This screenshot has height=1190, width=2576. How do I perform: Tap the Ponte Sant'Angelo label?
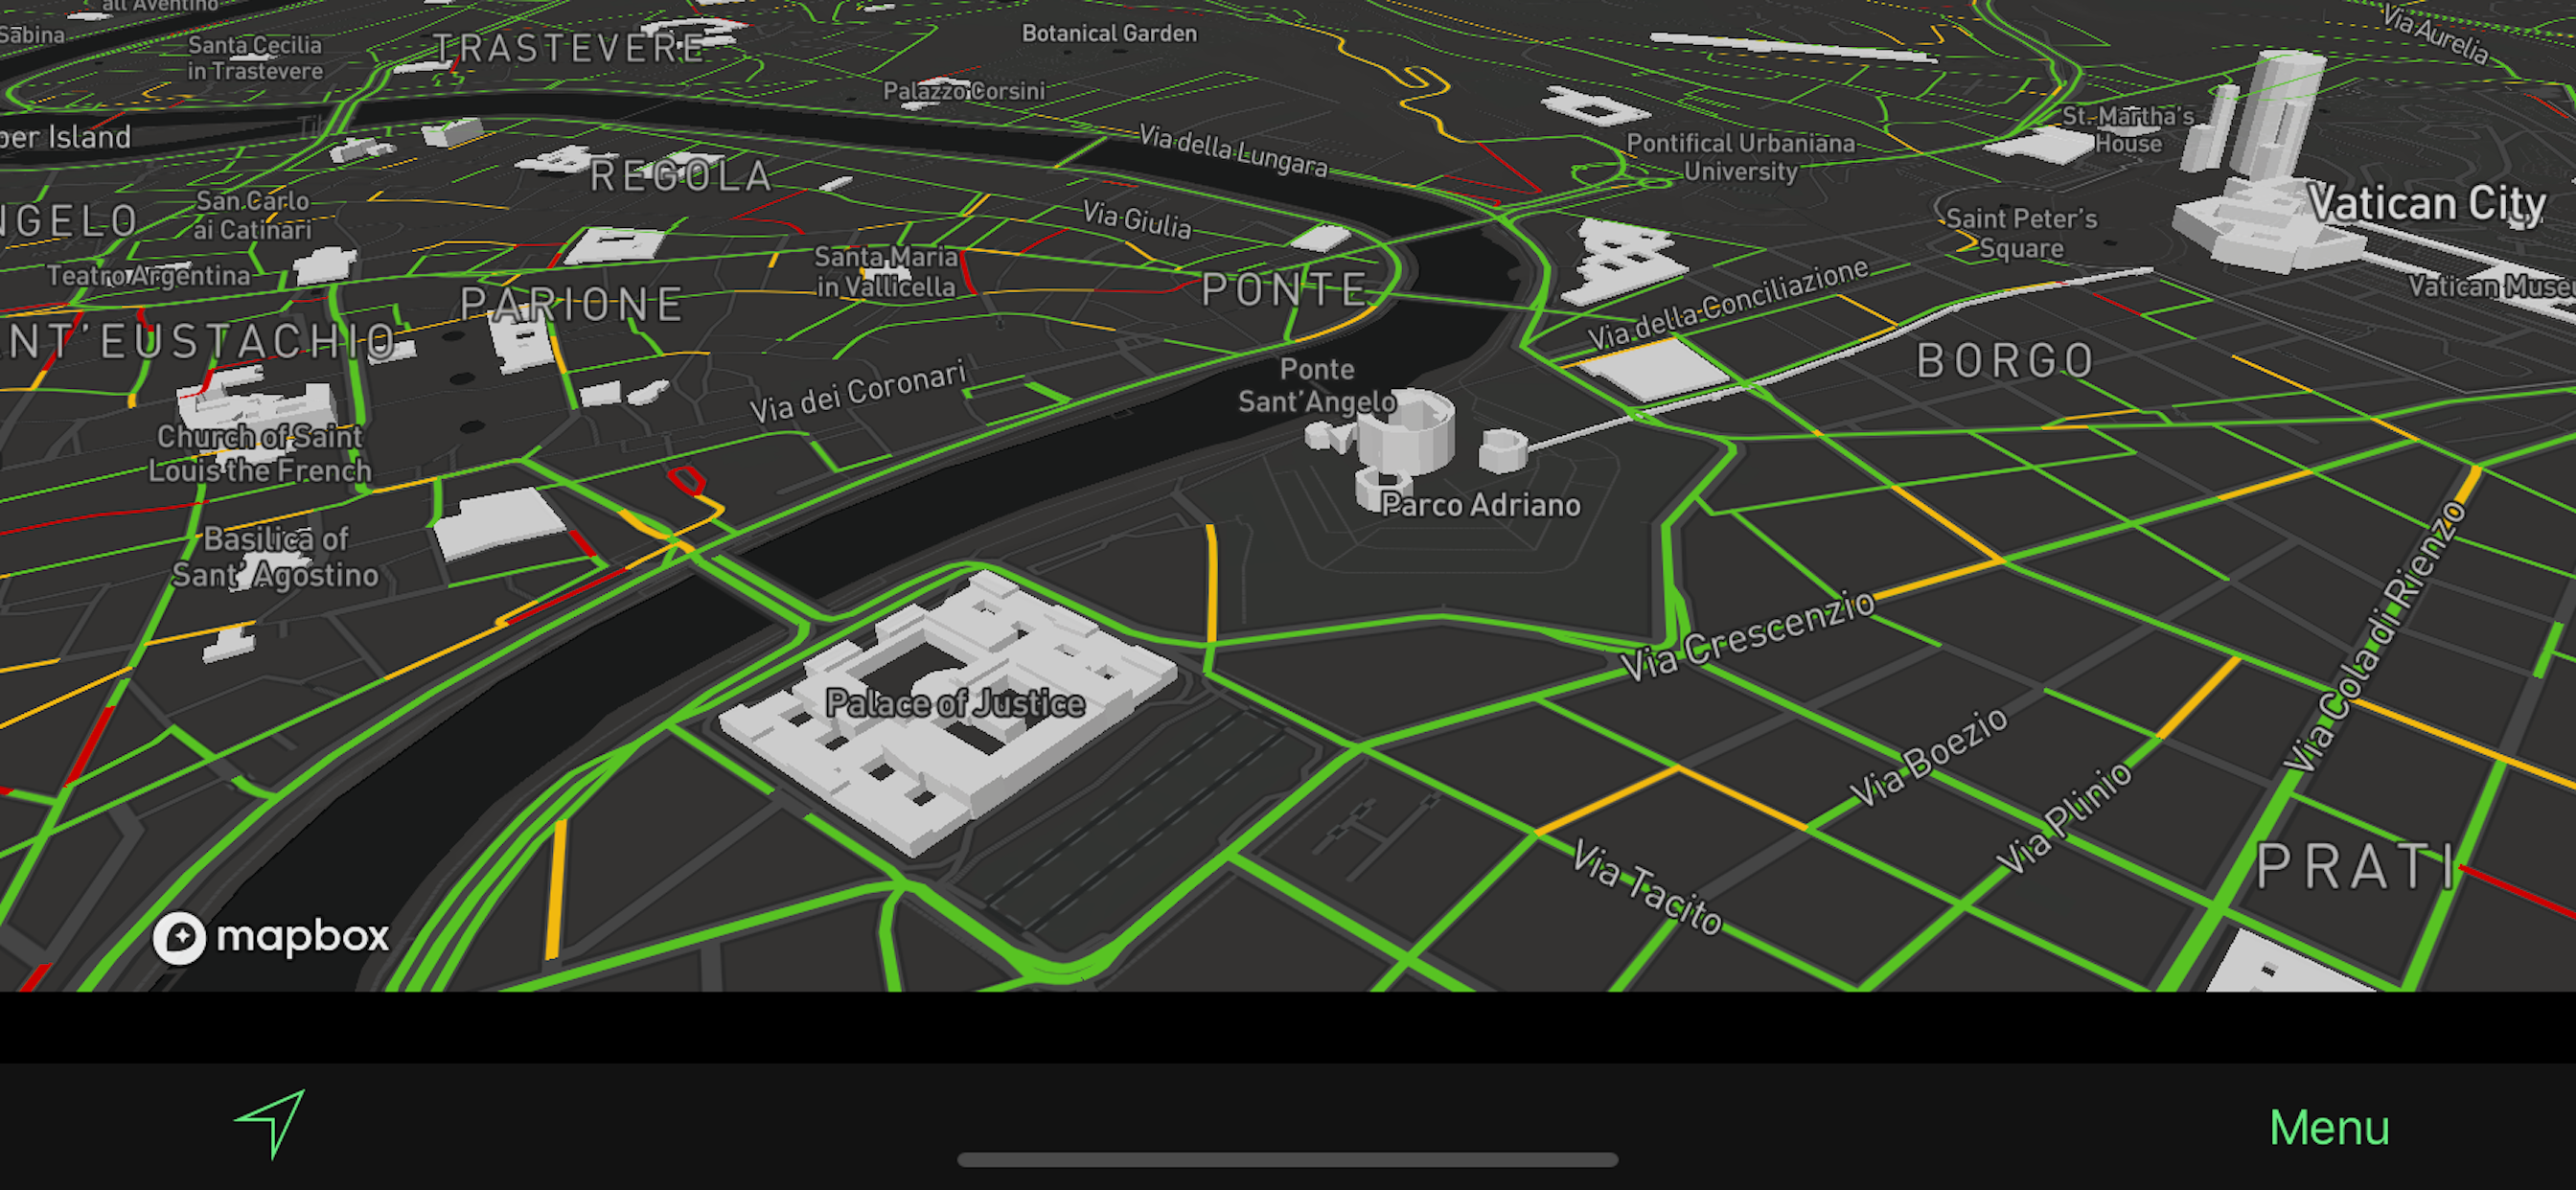coord(1317,385)
